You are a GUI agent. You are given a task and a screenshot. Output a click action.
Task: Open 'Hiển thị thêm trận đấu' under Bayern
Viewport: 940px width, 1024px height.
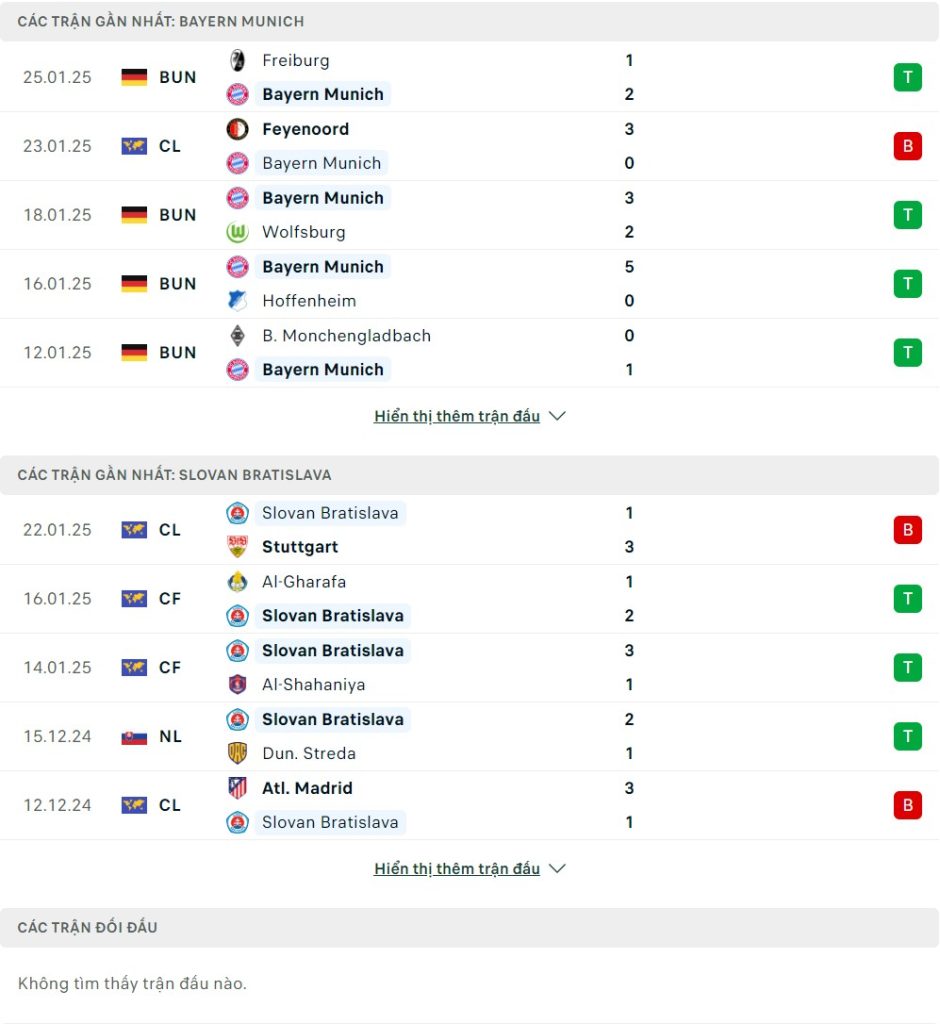tap(457, 416)
